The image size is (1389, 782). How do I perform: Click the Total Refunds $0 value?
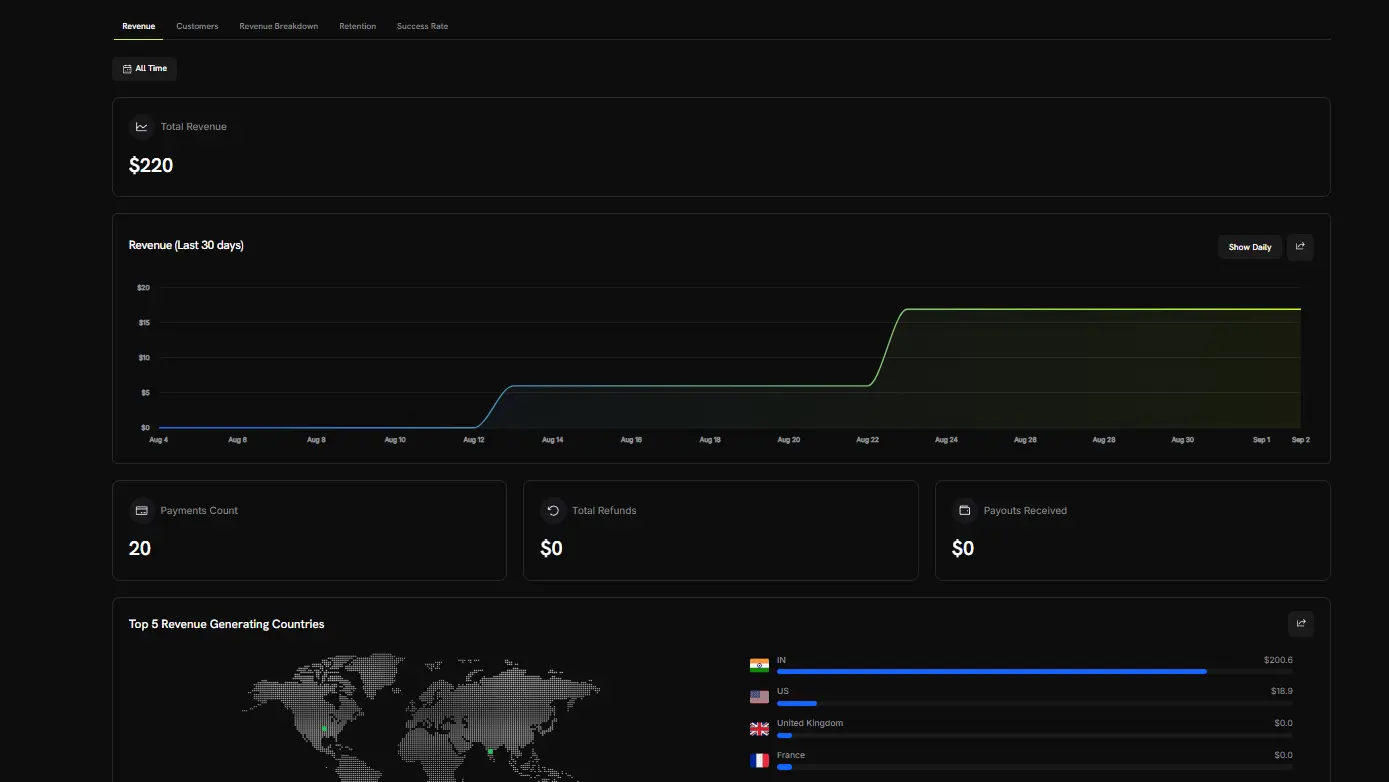pos(551,548)
